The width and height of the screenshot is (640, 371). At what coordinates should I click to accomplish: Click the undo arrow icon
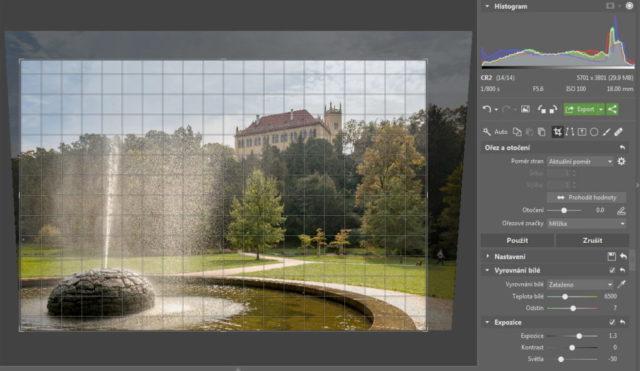(x=487, y=109)
